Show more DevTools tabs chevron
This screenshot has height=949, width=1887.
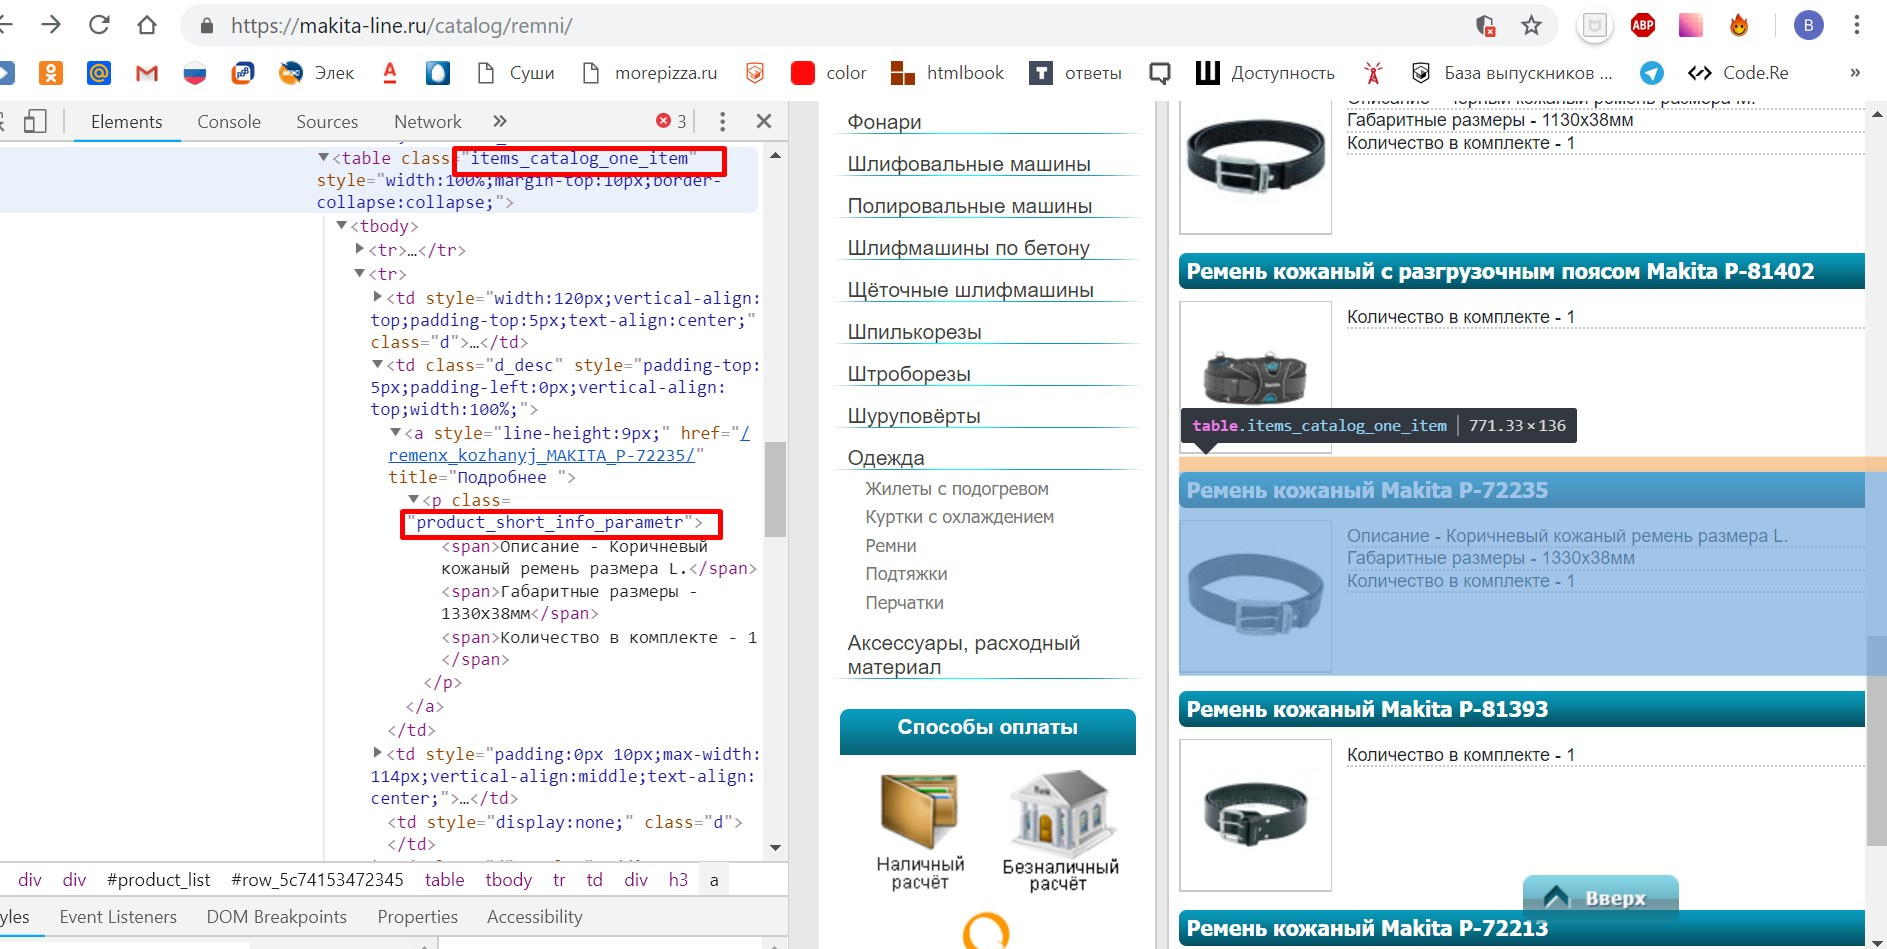click(x=500, y=121)
